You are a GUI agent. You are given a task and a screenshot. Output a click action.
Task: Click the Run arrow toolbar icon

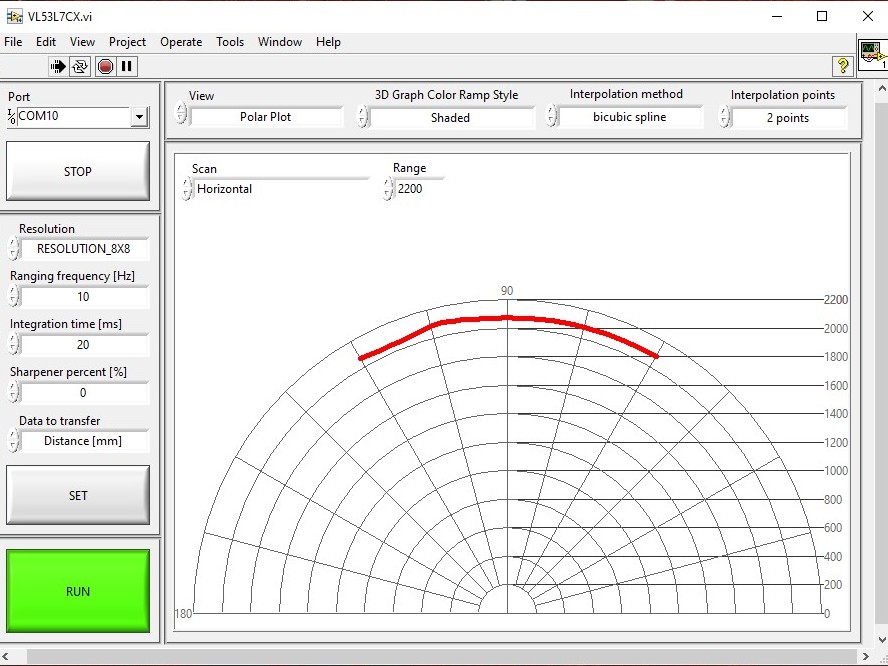(x=58, y=66)
